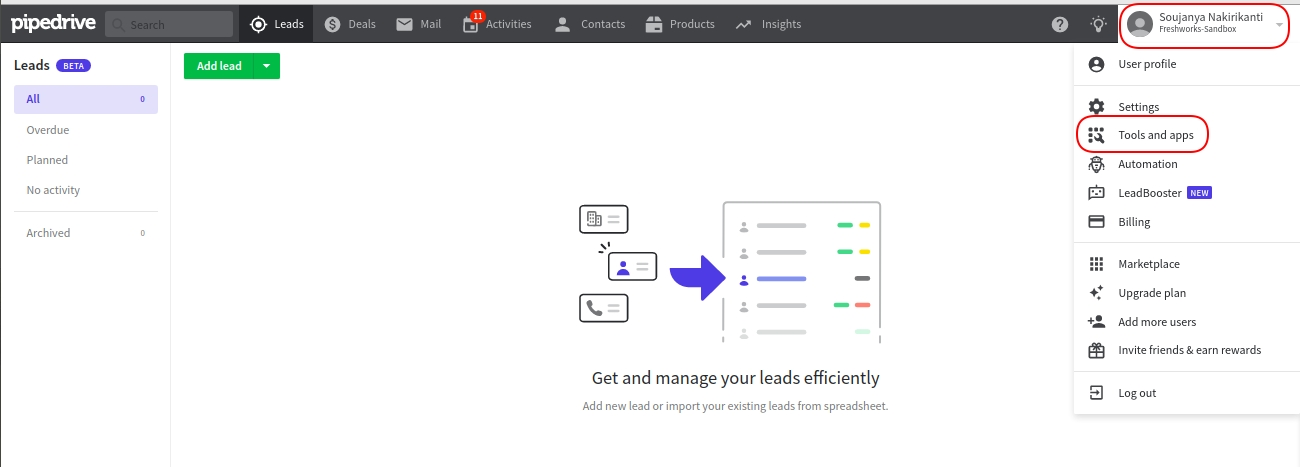Screen dimensions: 1300x467
Task: Click the Add lead button
Action: click(219, 66)
